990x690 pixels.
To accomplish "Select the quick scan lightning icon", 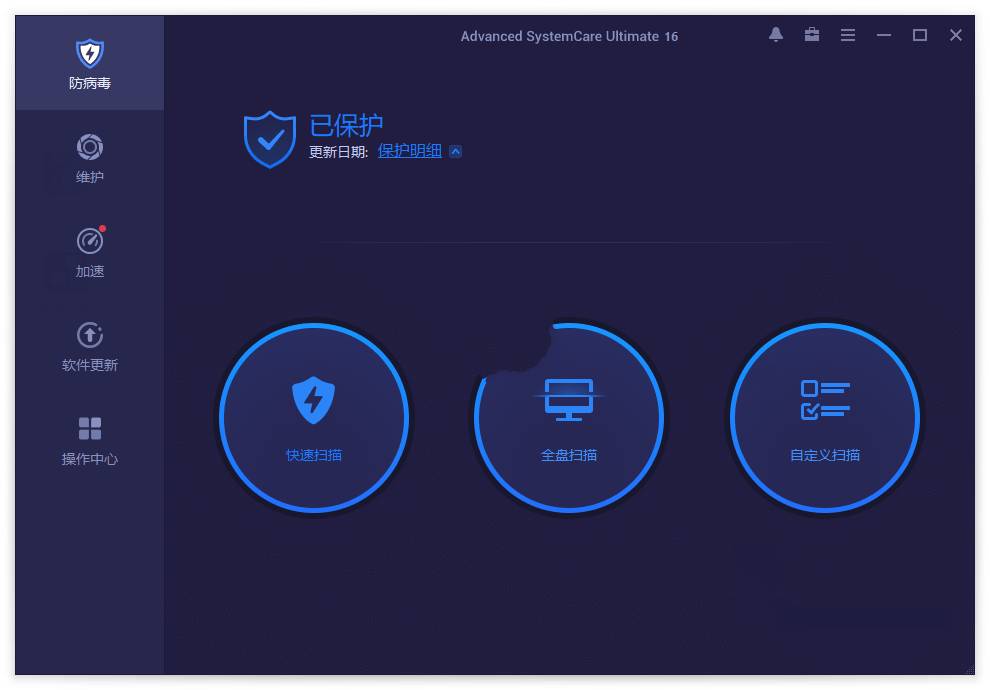I will tap(314, 400).
